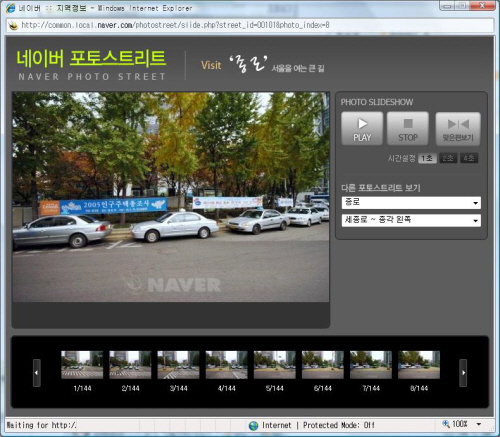Click the Internet zone globe icon
Screen dimensions: 500x437
(x=253, y=425)
